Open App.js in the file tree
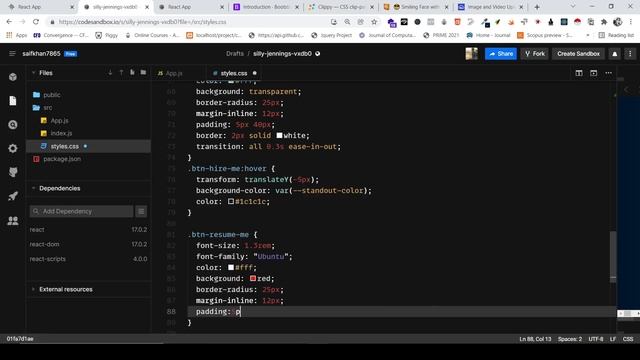 click(88, 120)
